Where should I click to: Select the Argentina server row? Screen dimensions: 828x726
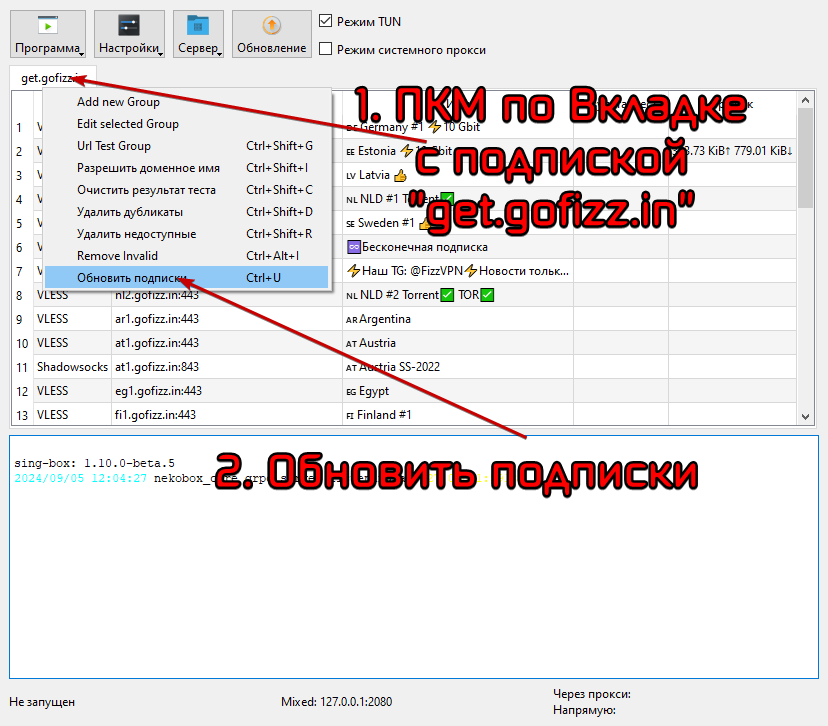pos(400,319)
